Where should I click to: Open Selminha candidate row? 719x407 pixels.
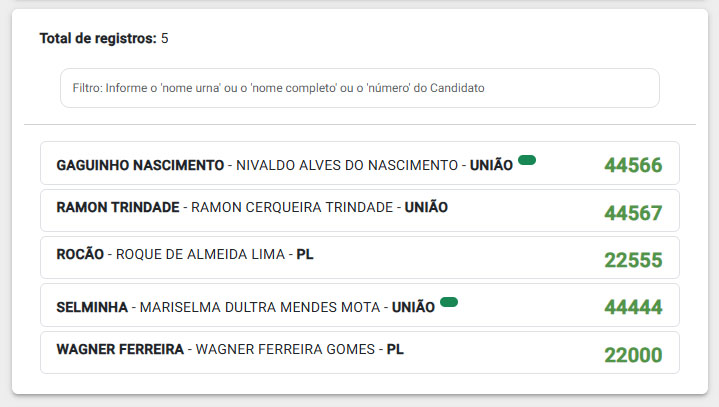click(x=360, y=305)
